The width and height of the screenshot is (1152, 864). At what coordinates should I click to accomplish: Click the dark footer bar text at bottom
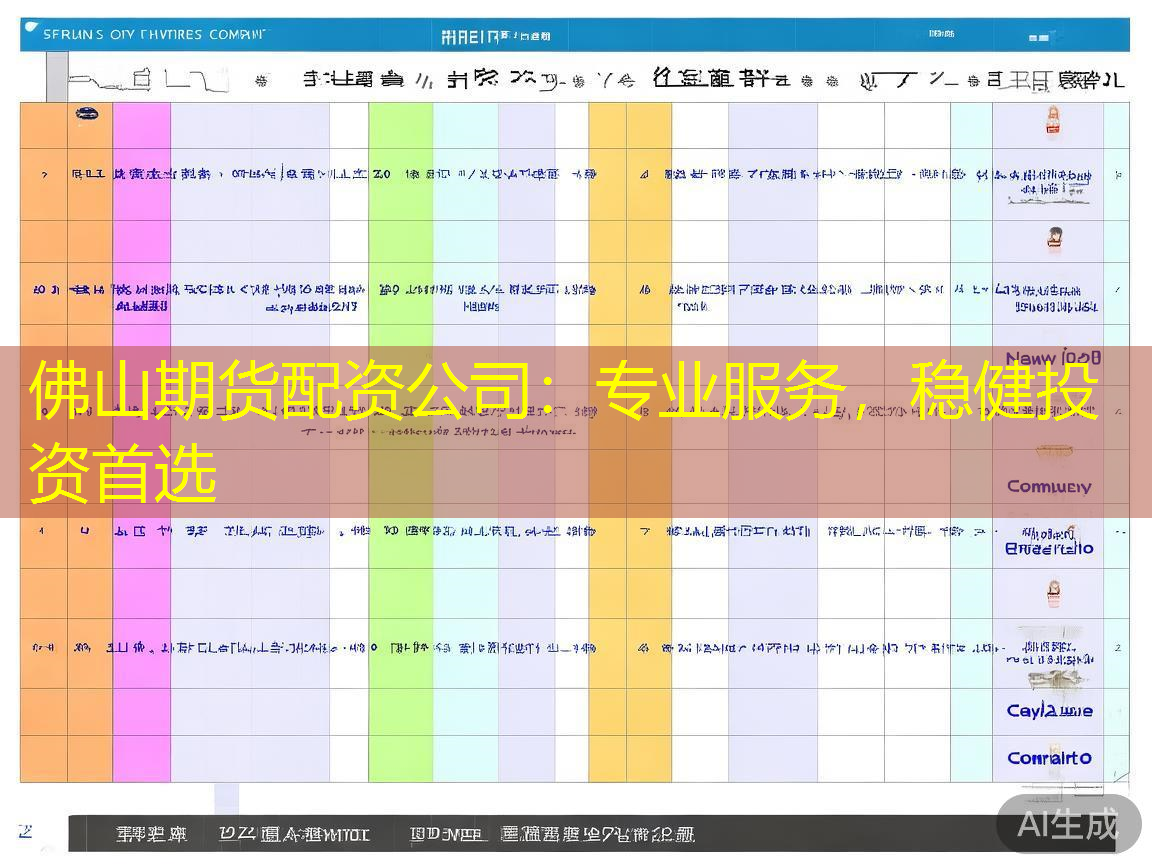[405, 834]
